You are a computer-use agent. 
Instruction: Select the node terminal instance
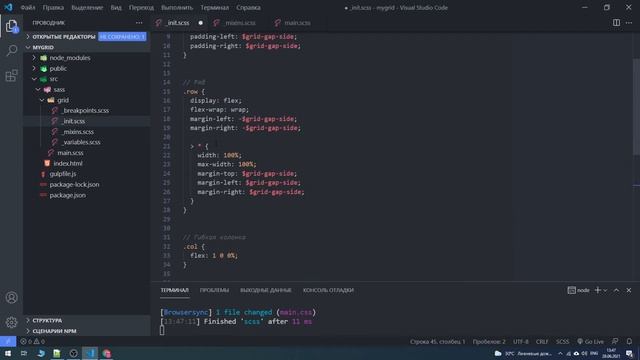(578, 290)
